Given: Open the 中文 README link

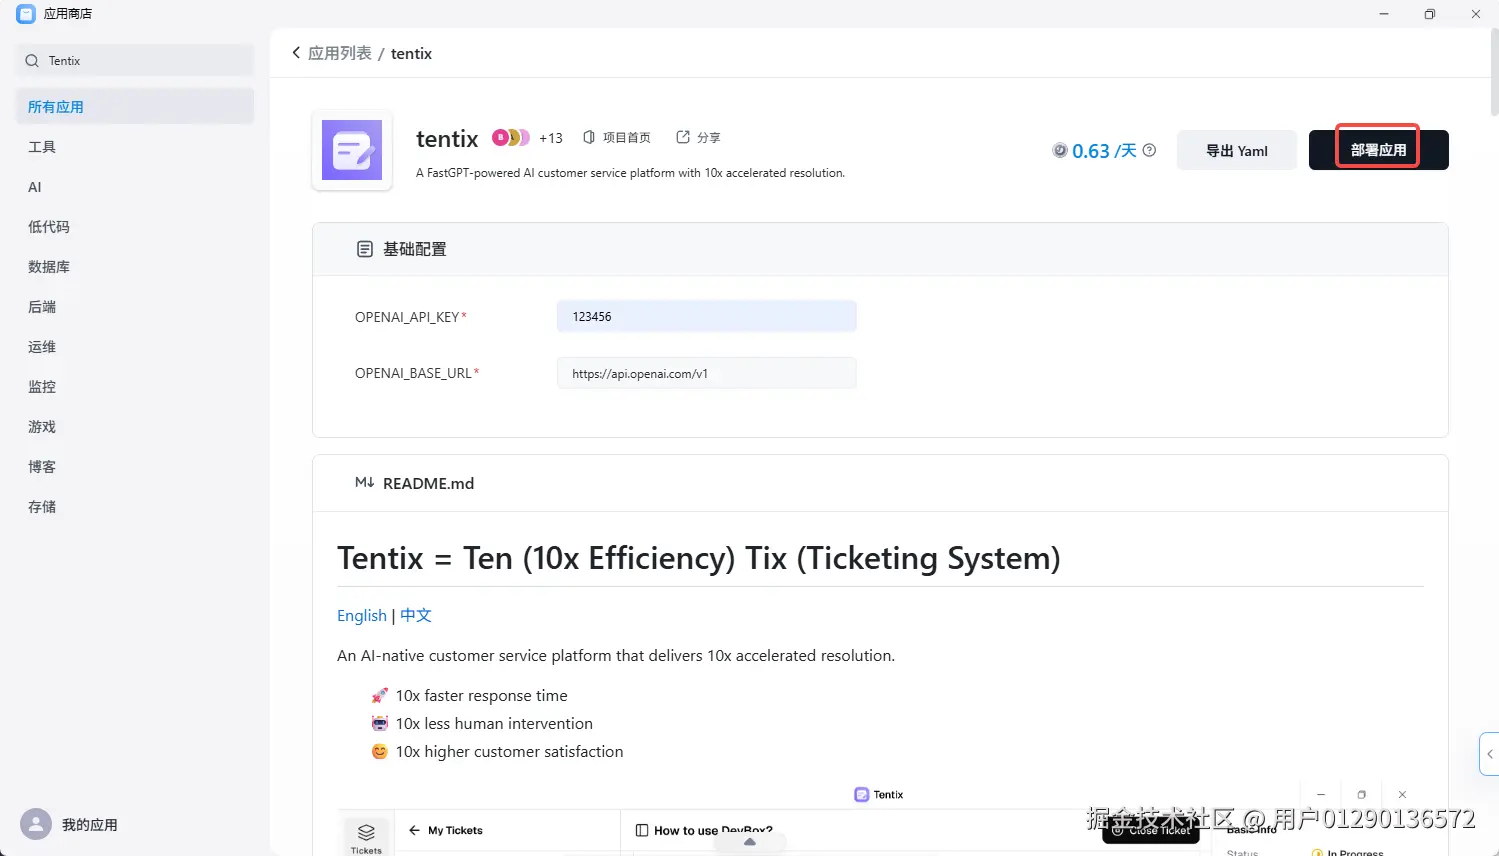Looking at the screenshot, I should [x=416, y=615].
